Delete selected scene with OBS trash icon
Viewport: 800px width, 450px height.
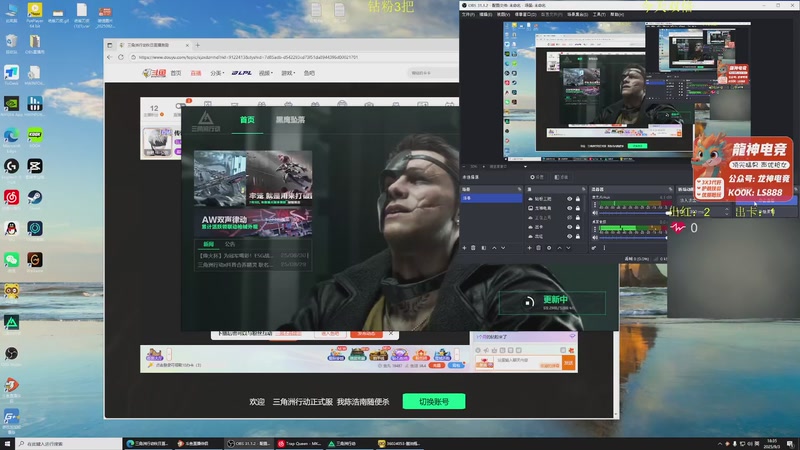click(x=473, y=248)
